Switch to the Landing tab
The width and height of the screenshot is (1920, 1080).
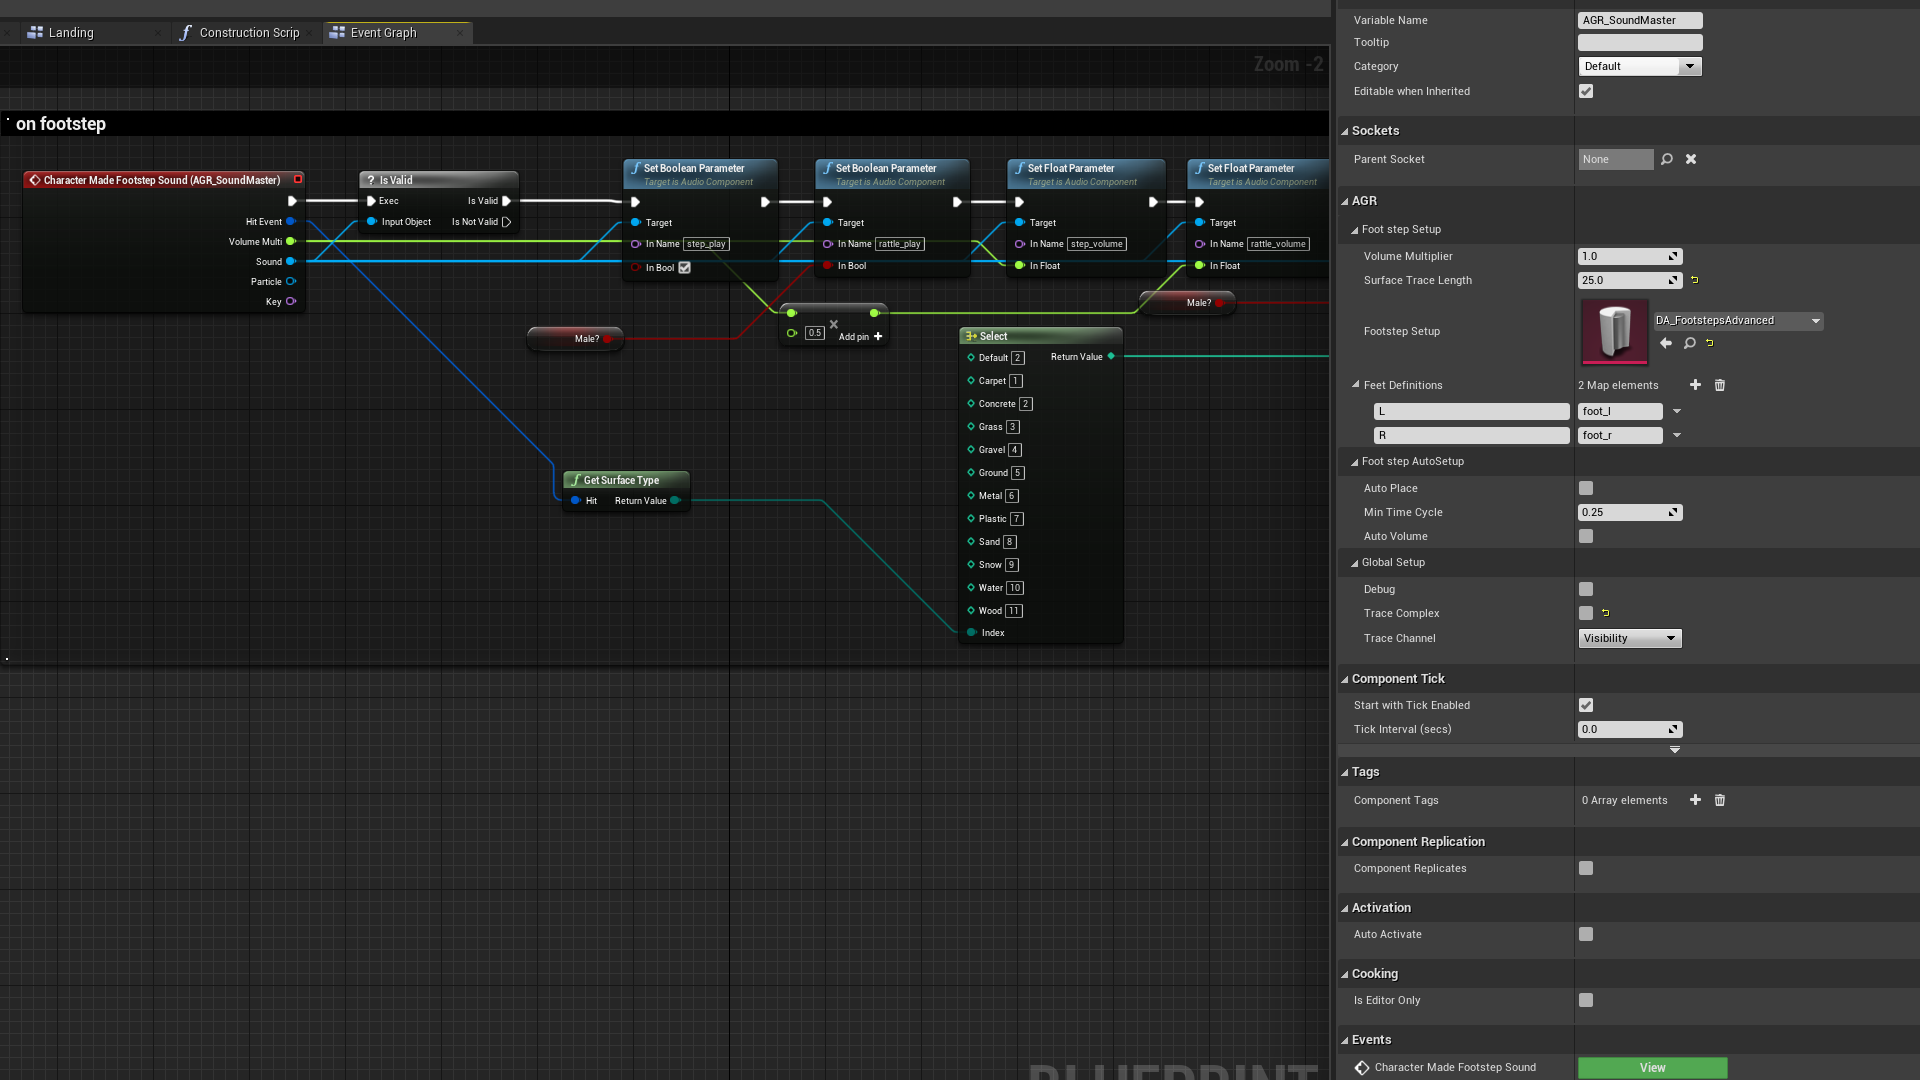(70, 33)
